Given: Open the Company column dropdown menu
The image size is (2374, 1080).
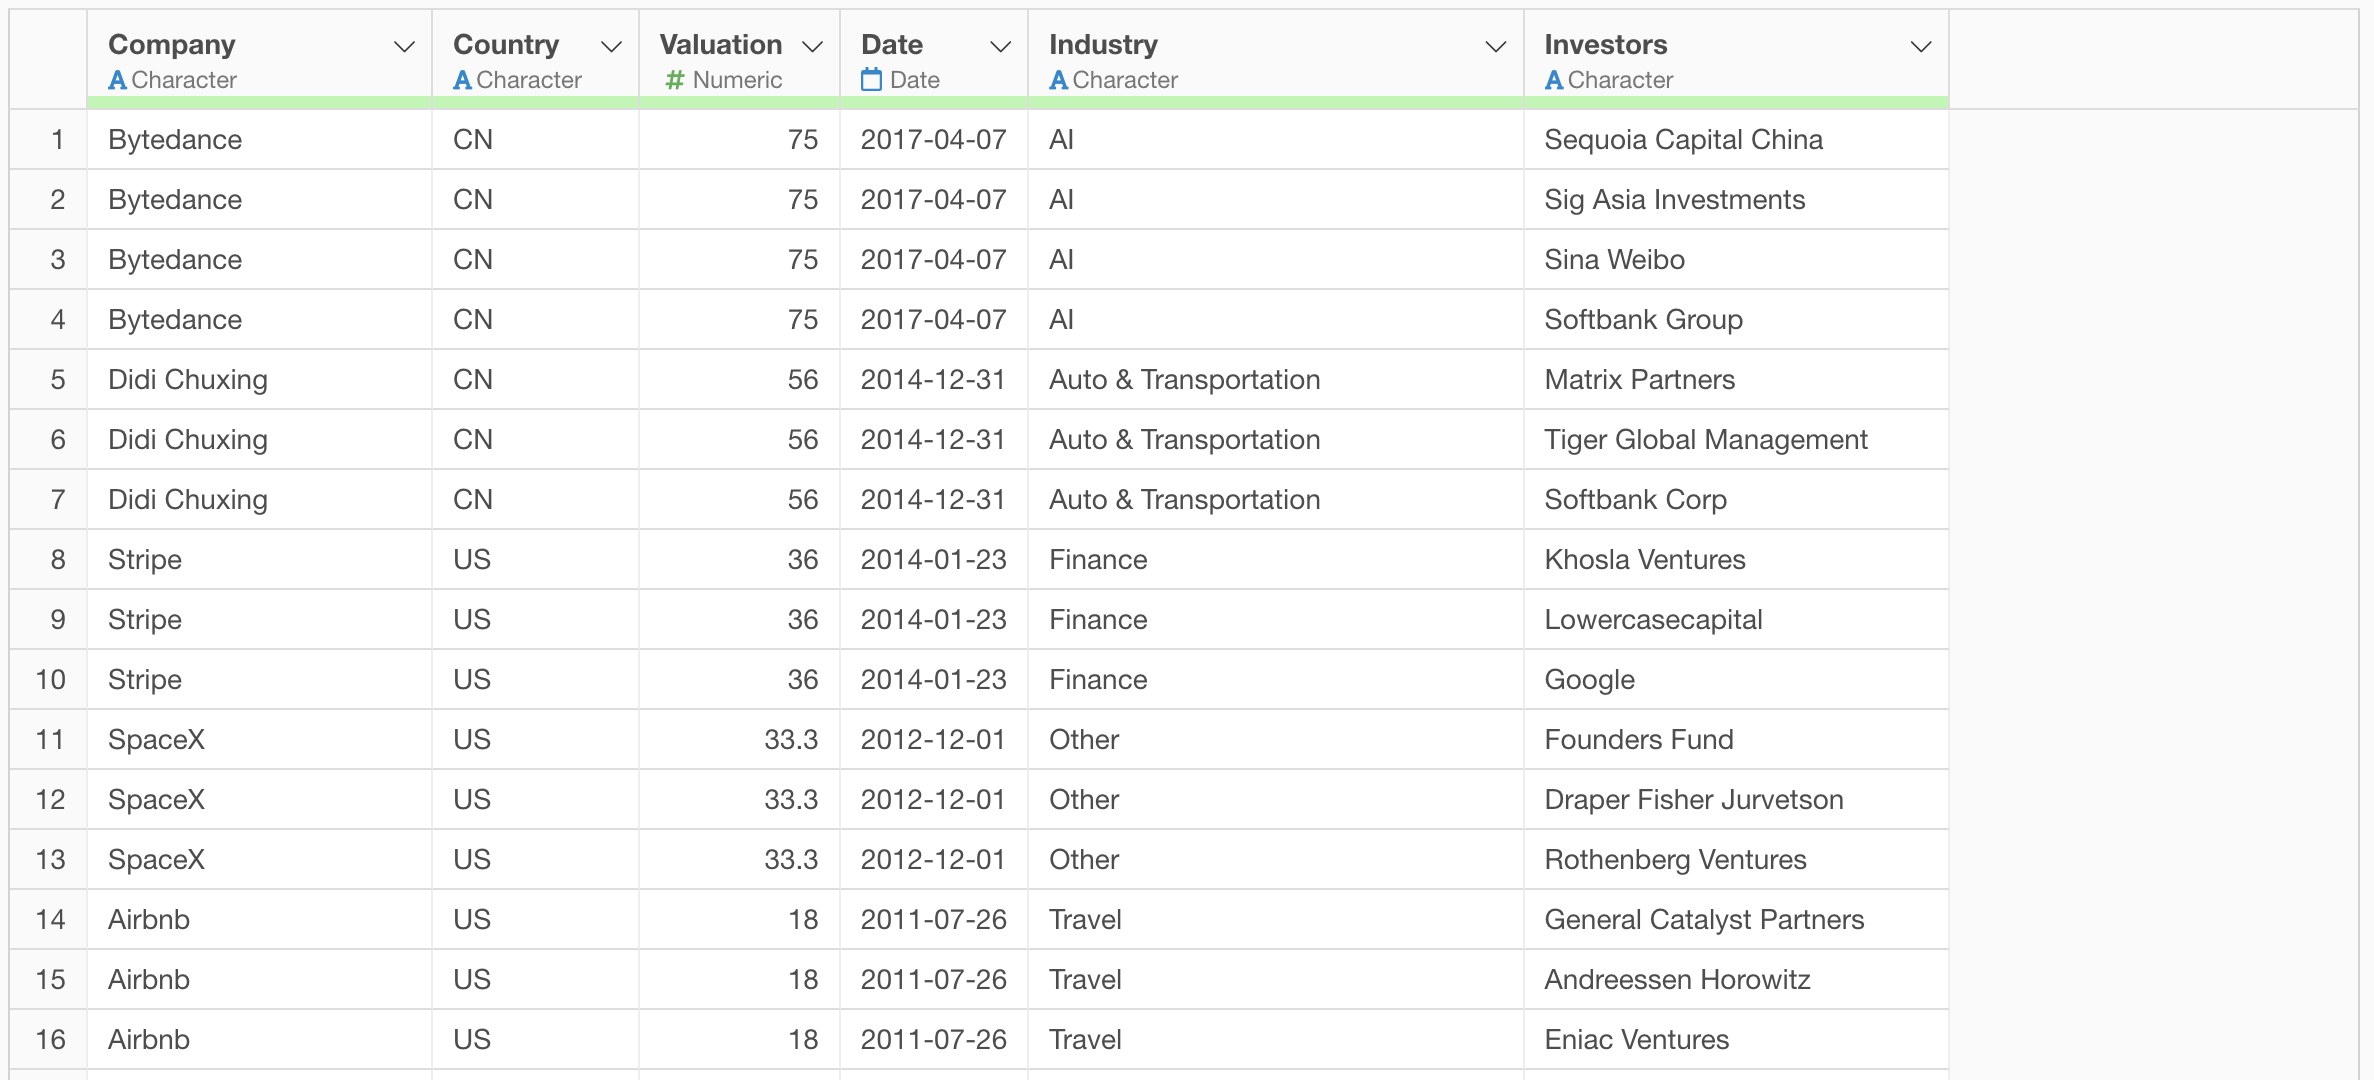Looking at the screenshot, I should click(x=404, y=46).
